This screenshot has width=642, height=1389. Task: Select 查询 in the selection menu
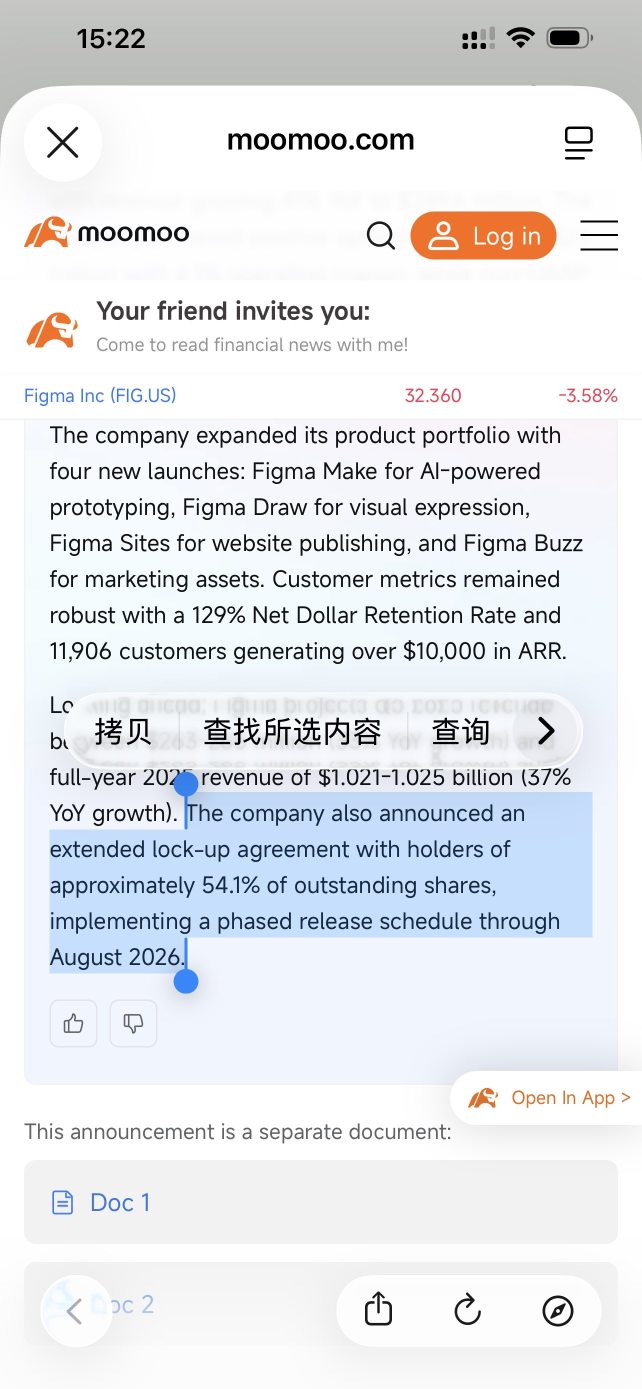click(461, 731)
